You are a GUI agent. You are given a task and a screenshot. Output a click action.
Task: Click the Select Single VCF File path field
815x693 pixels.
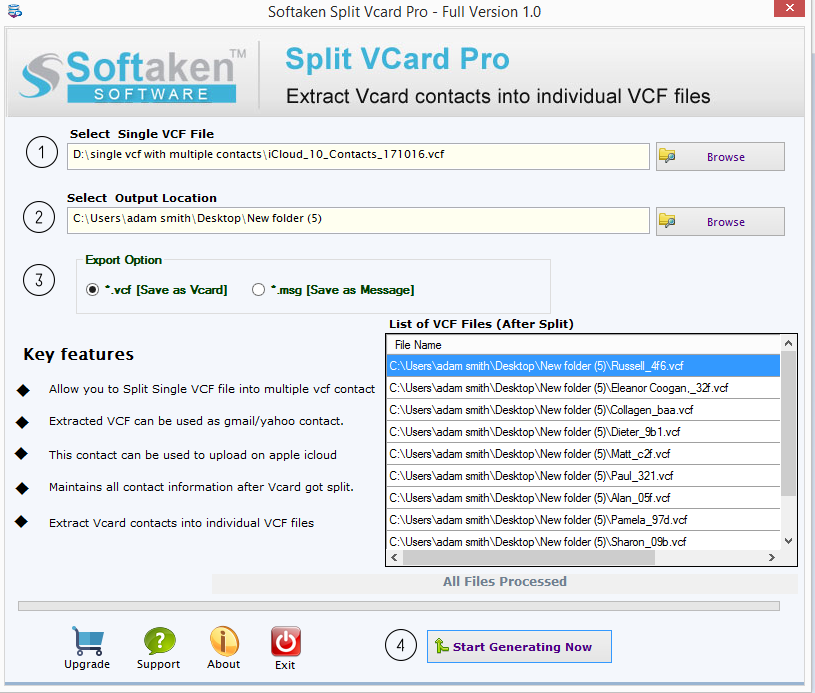click(358, 156)
